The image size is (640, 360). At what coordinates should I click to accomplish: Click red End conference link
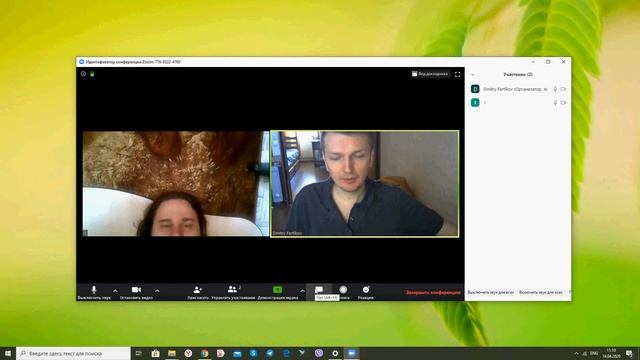click(x=433, y=293)
